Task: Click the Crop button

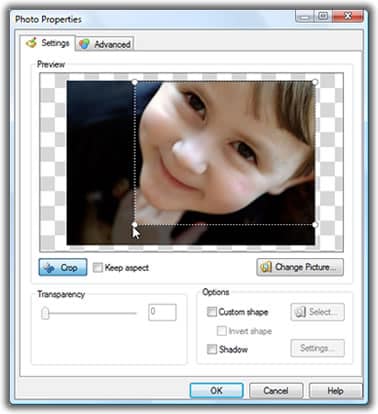Action: (63, 267)
